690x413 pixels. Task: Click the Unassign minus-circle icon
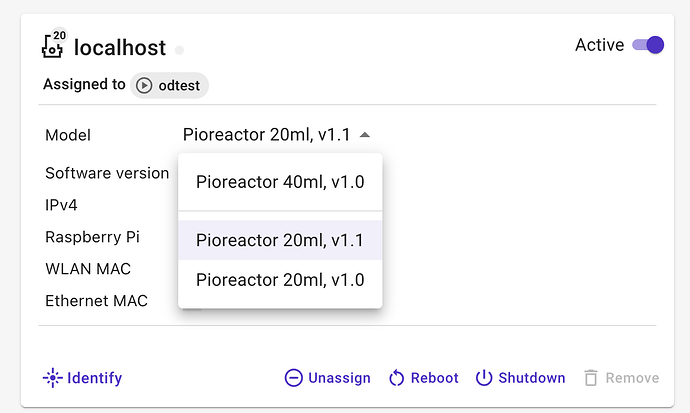tap(294, 378)
